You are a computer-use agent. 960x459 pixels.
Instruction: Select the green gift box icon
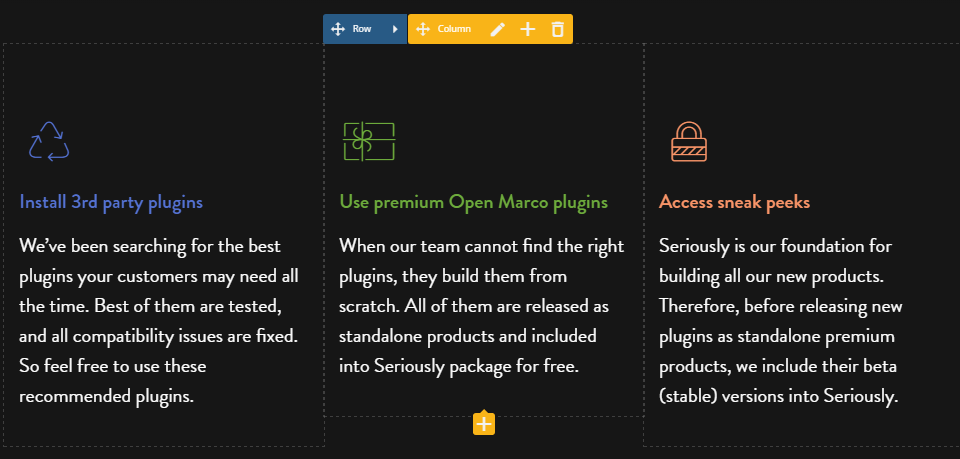click(369, 141)
